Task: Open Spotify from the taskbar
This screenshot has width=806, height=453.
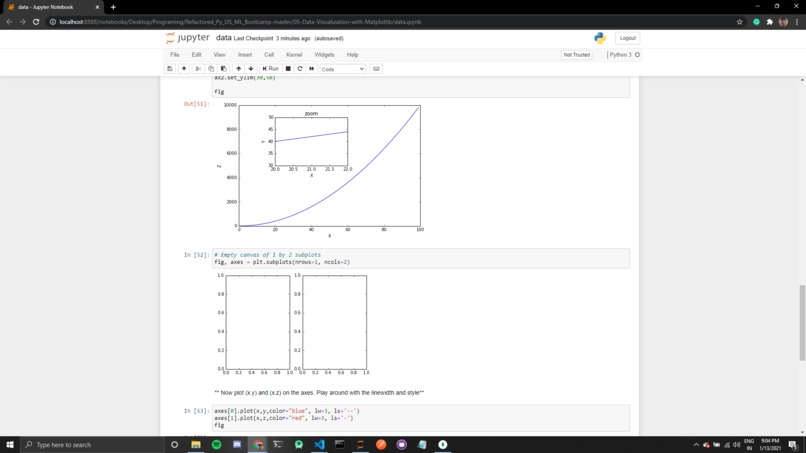Action: [216, 445]
